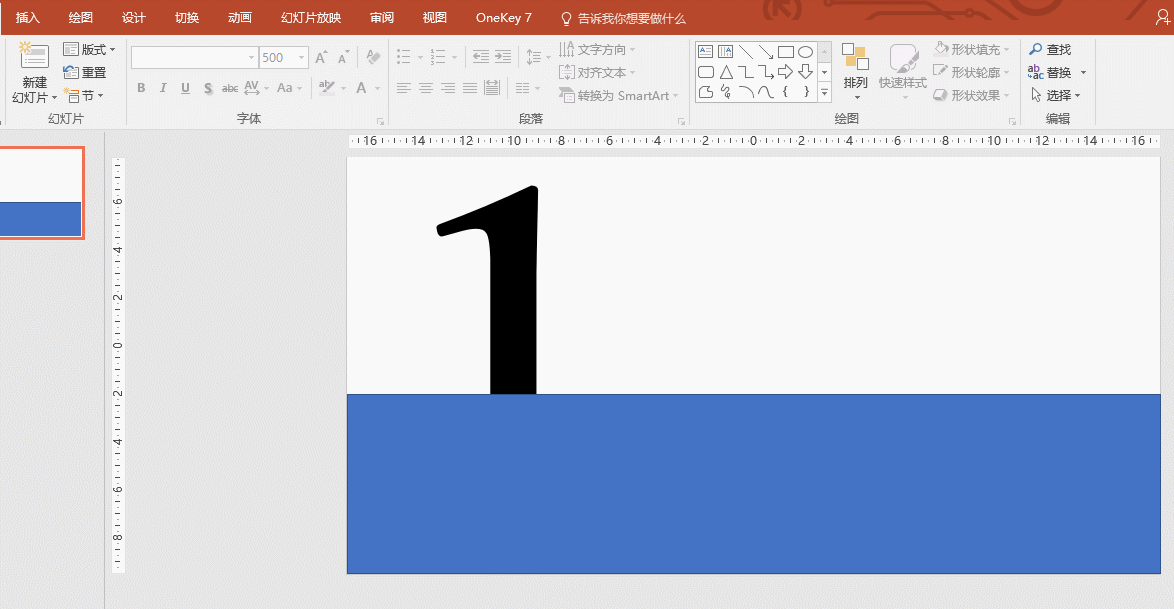Open 快速样式 quick styles
1174x609 pixels.
(x=903, y=72)
